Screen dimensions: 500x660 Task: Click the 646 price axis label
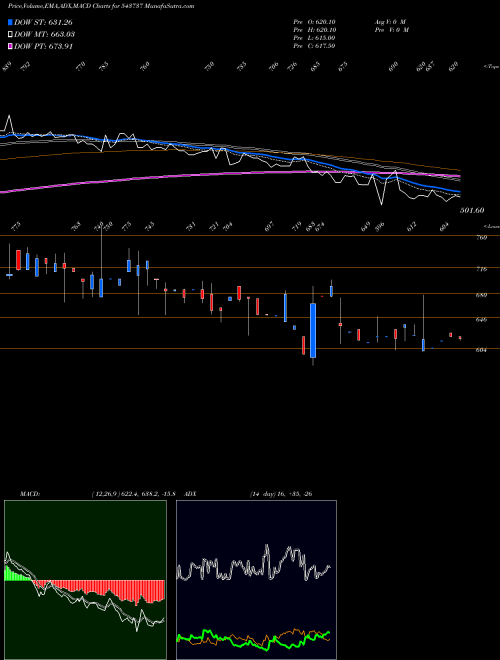click(481, 320)
